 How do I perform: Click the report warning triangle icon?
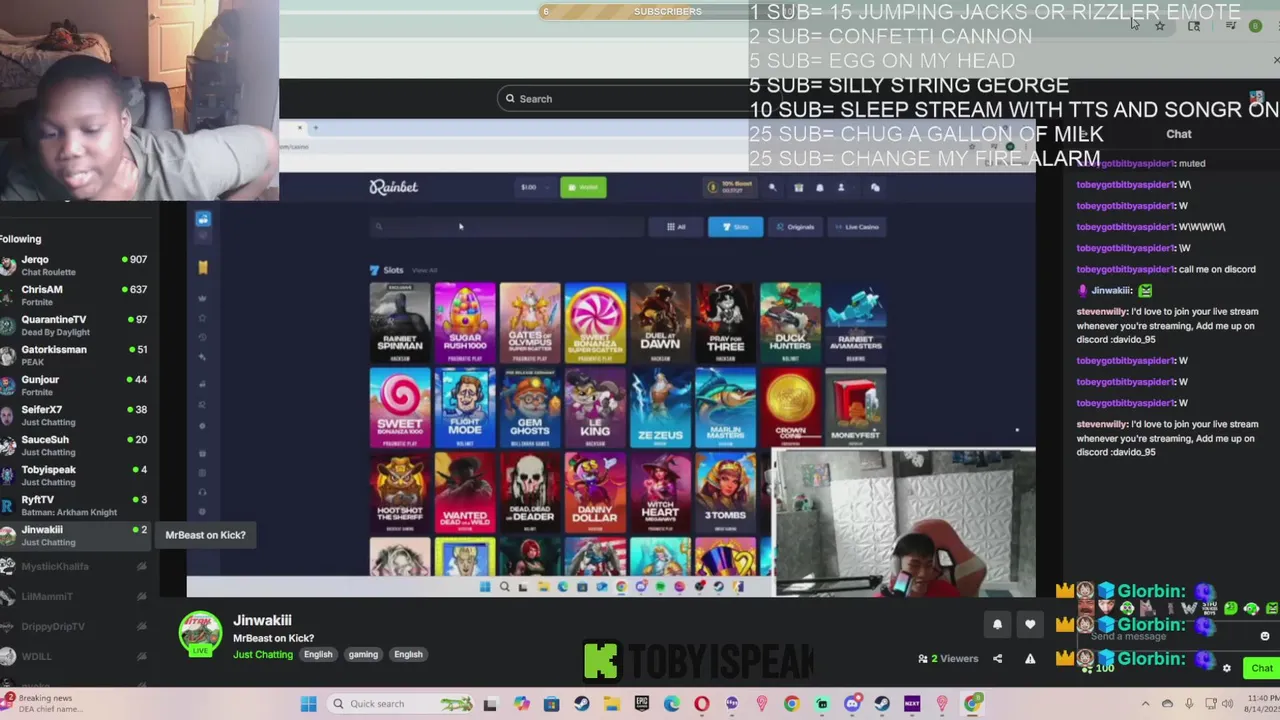pyautogui.click(x=1030, y=658)
